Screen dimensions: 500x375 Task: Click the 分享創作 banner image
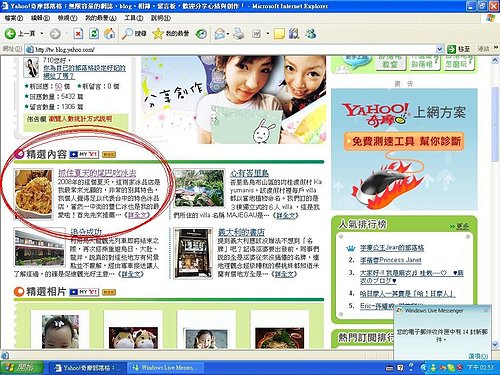coord(233,100)
